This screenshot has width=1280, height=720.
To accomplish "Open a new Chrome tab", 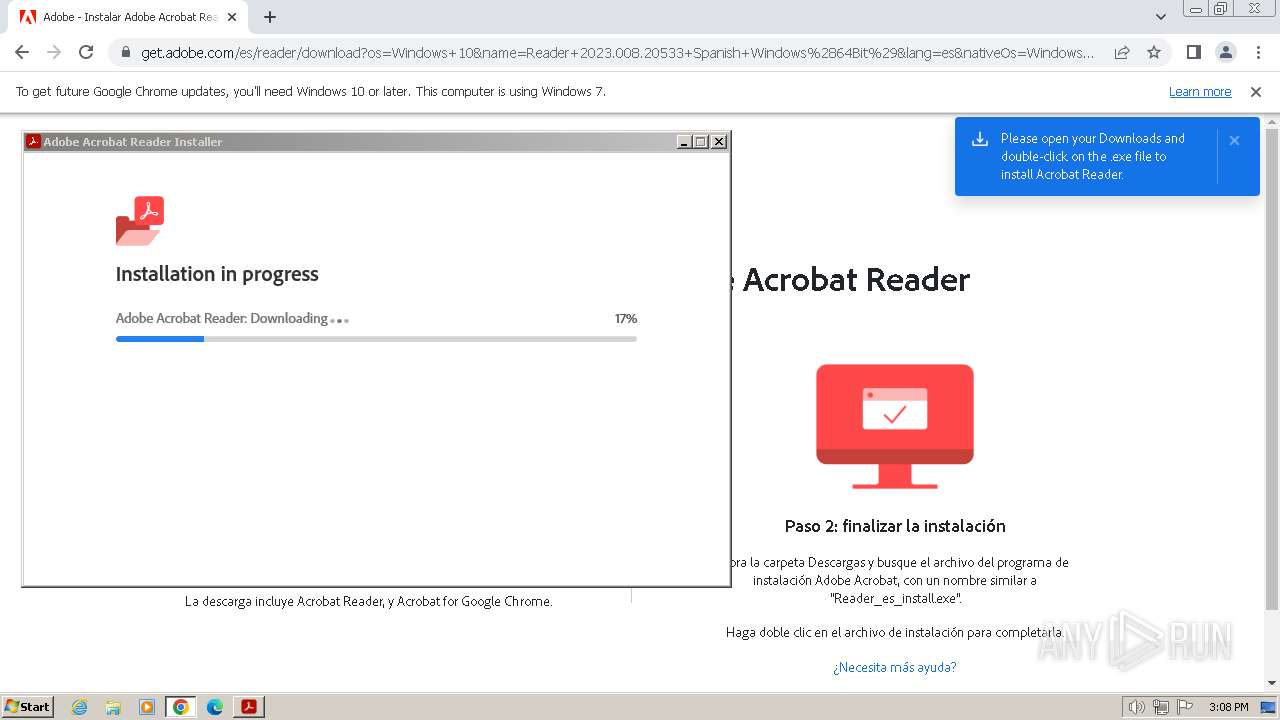I will pos(270,17).
